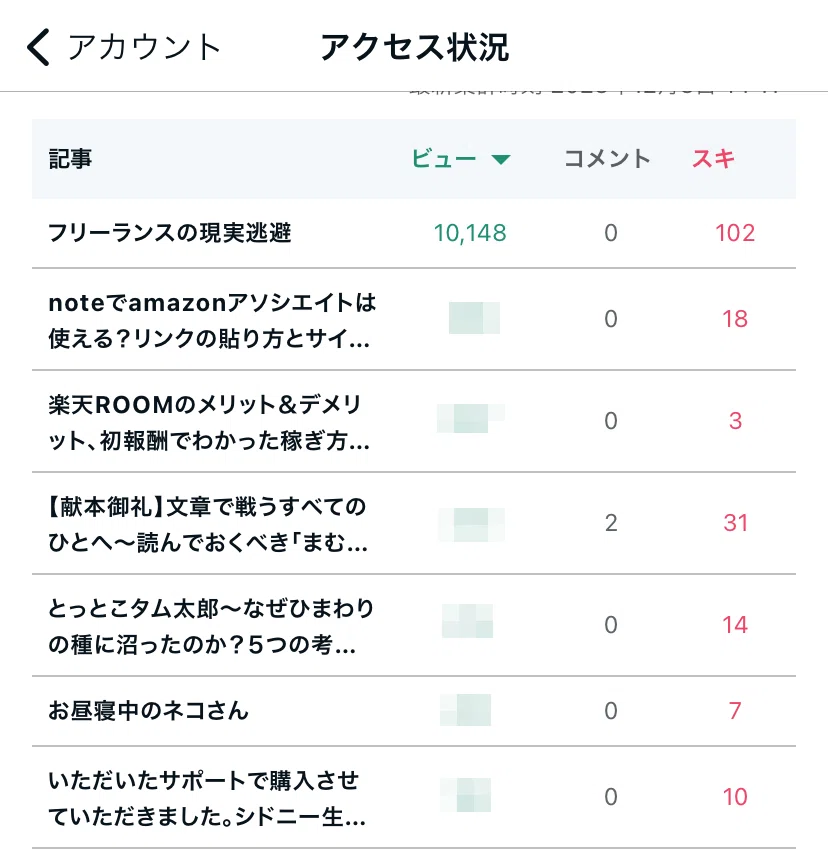Sort by コメント column header
Viewport: 828px width, 866px height.
point(607,159)
